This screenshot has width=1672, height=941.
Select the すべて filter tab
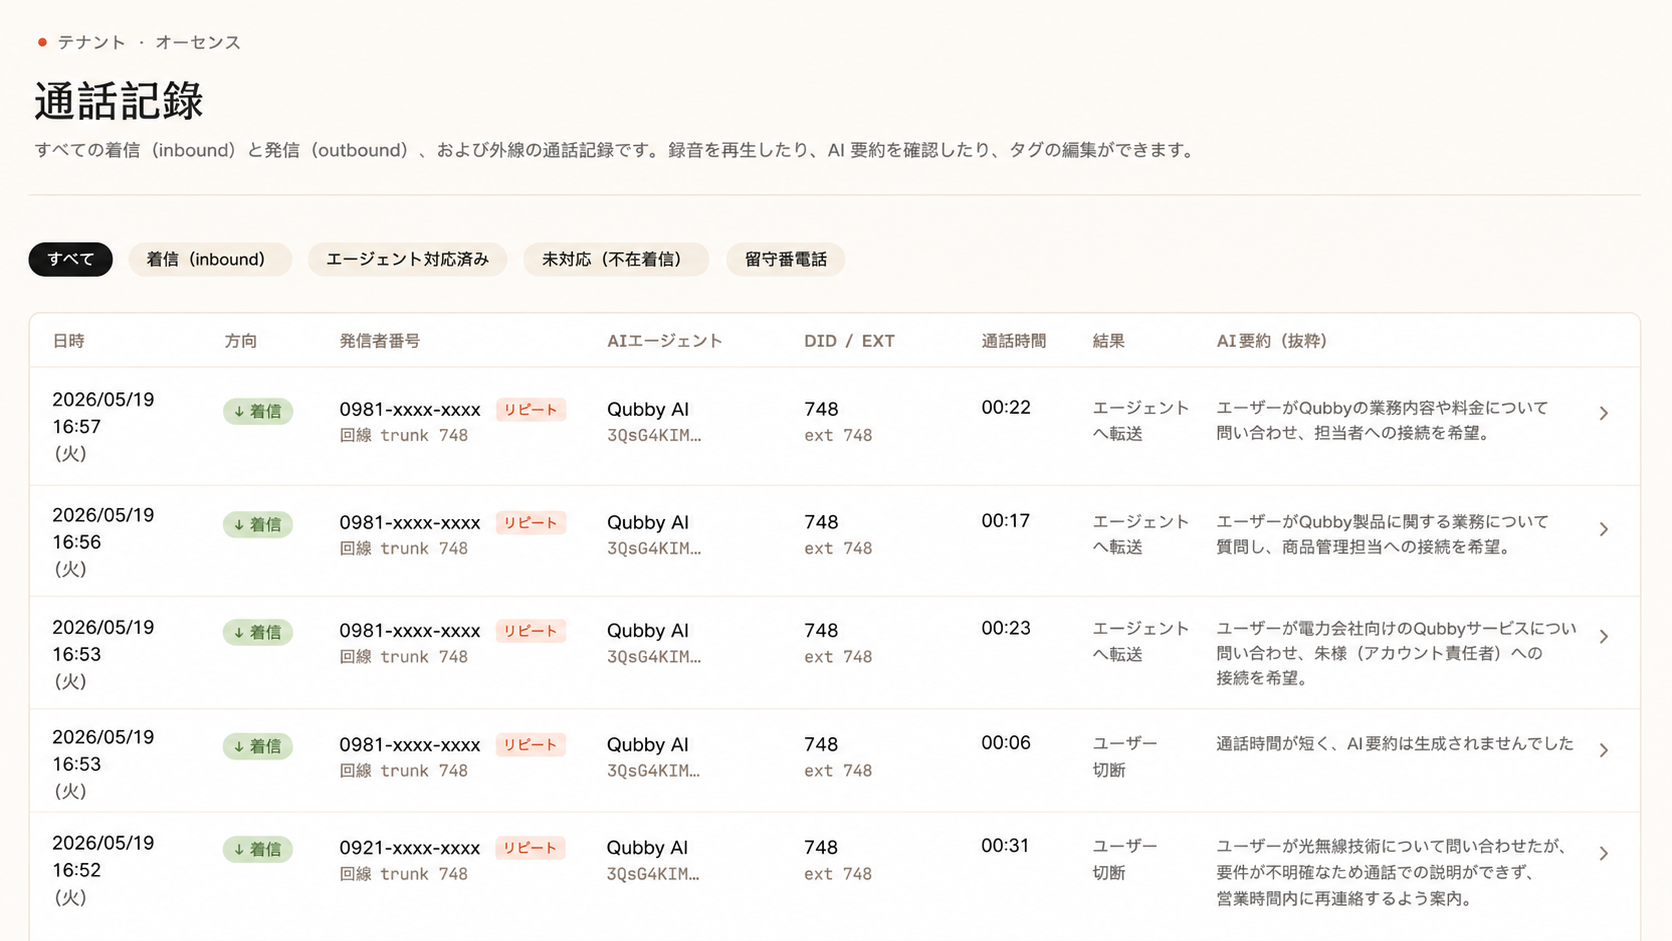coord(70,259)
